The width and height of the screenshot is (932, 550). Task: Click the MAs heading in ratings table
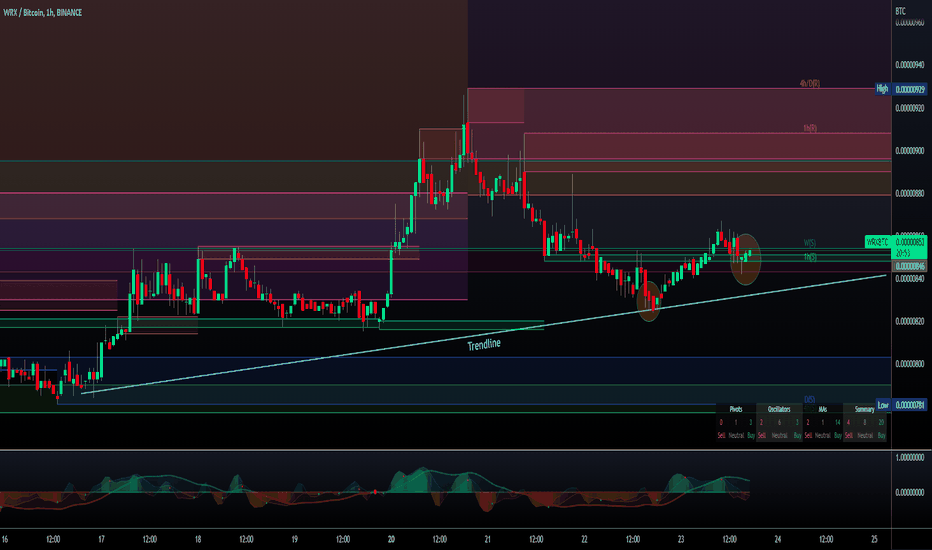(823, 409)
